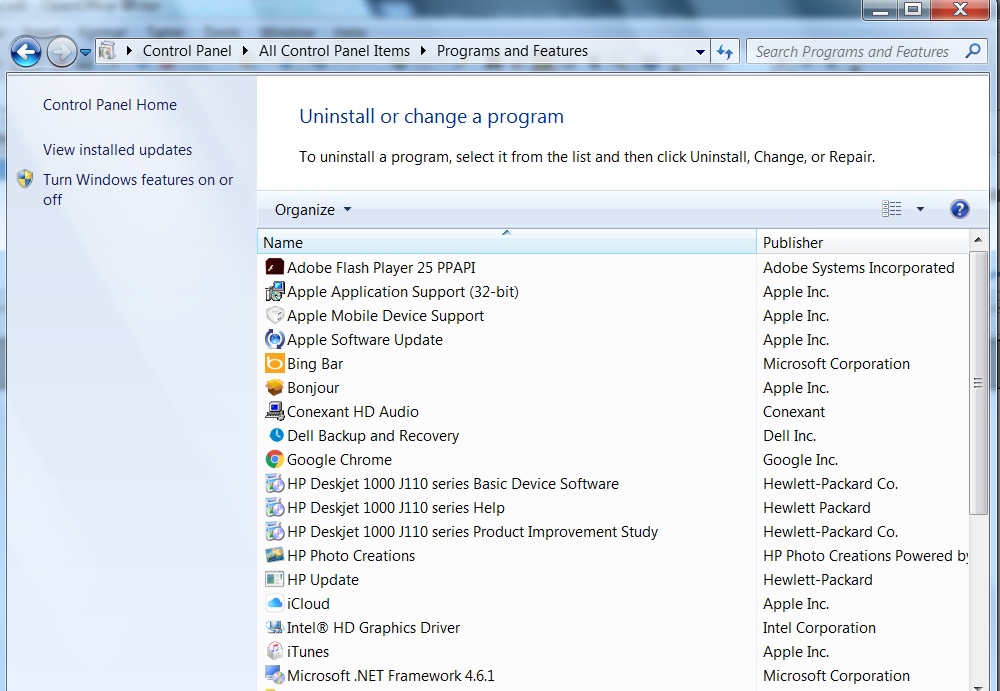Select the Bonjour program name

pyautogui.click(x=312, y=388)
